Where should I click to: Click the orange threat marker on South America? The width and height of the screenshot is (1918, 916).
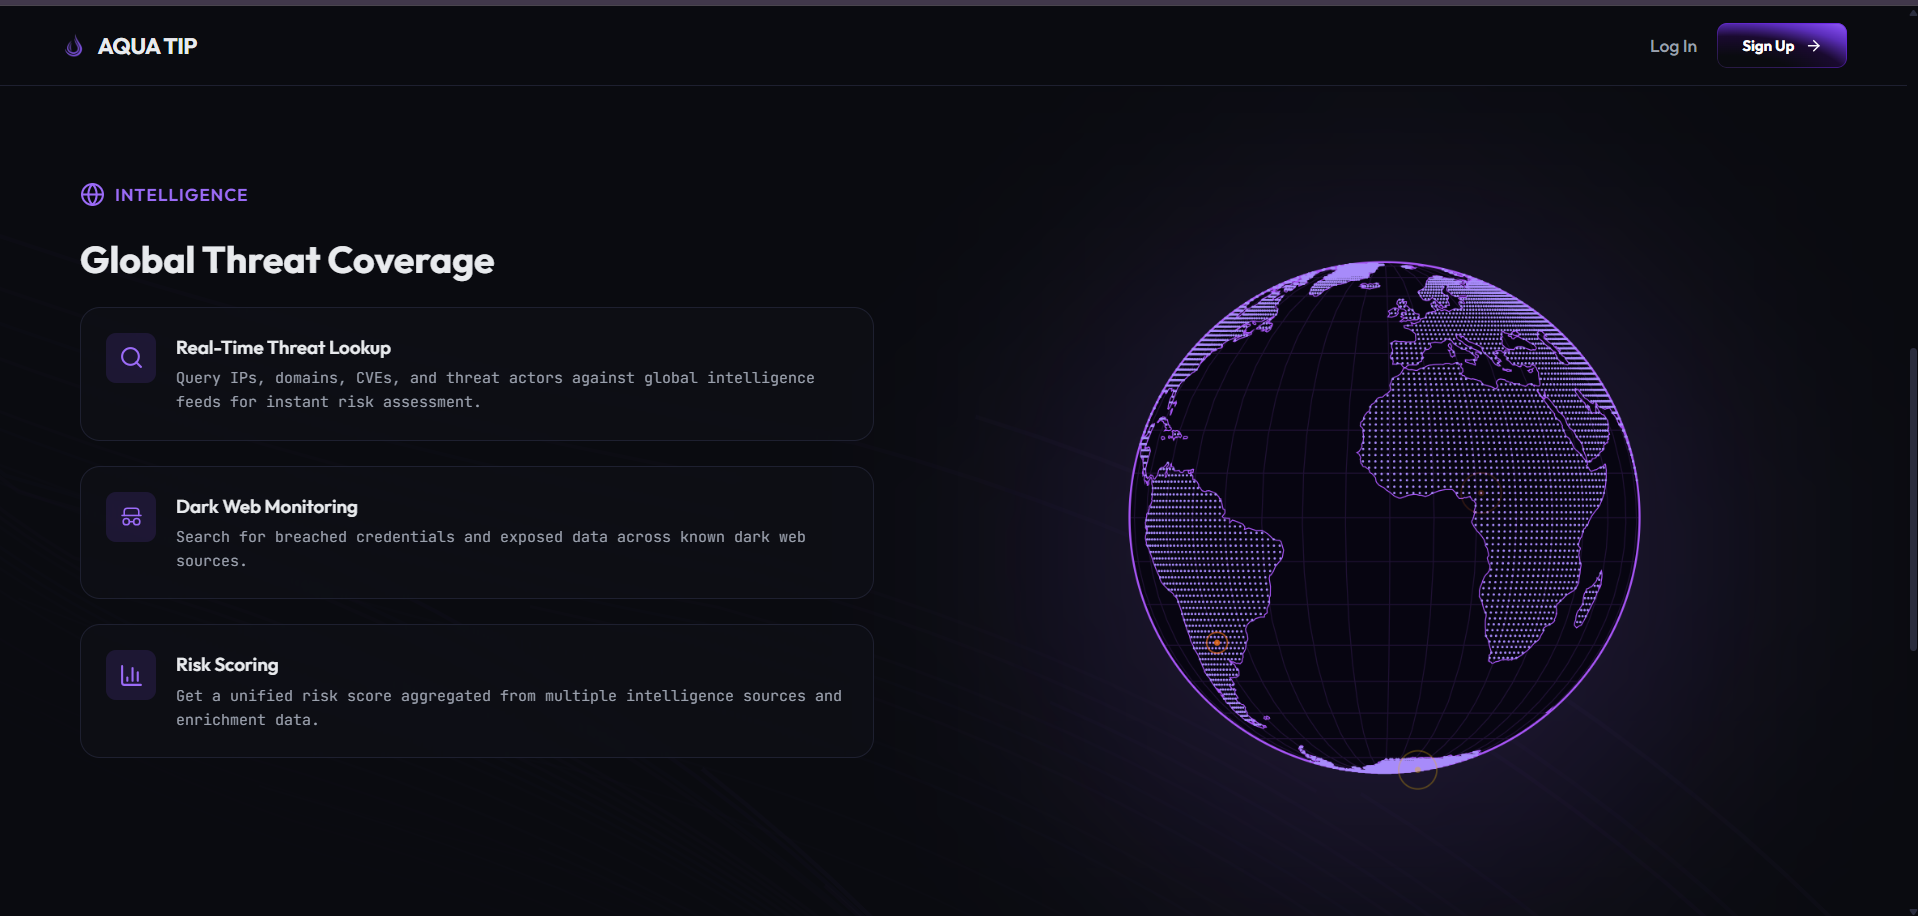tap(1217, 643)
